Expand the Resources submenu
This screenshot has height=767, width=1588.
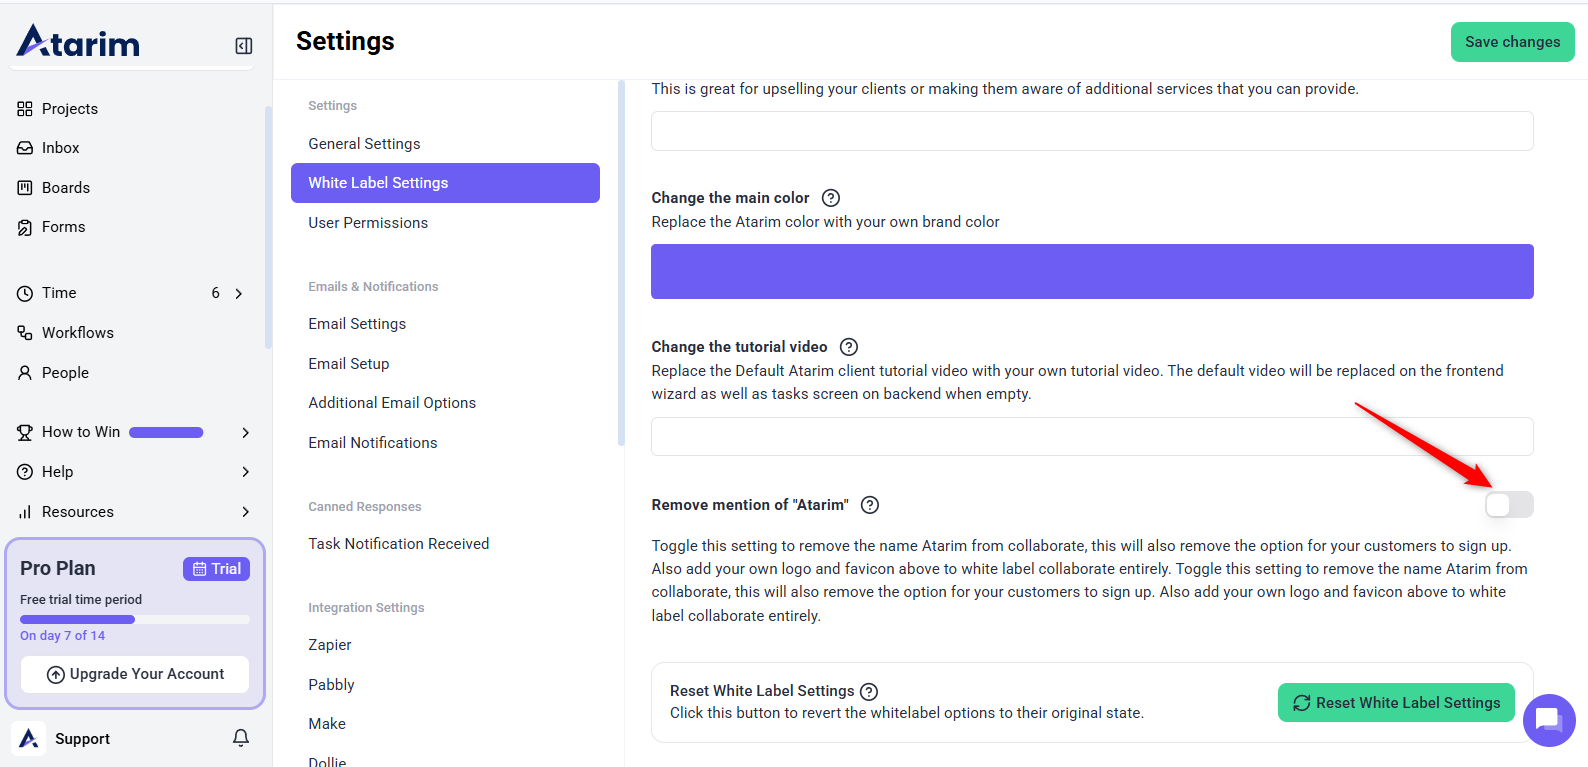click(x=245, y=512)
